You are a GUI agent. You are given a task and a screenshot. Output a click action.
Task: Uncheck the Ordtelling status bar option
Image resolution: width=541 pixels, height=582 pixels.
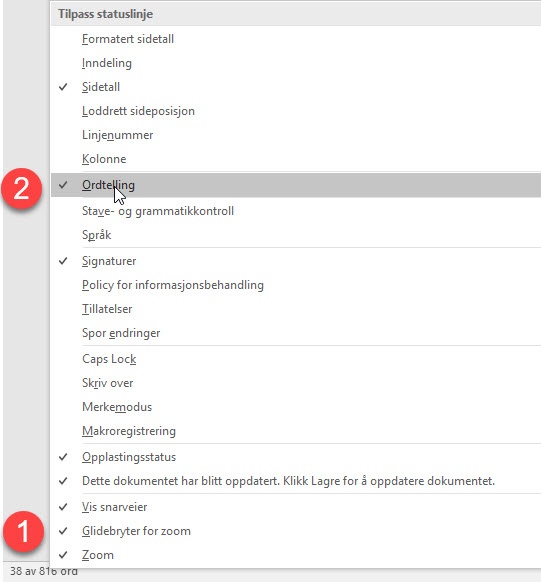[x=296, y=185]
